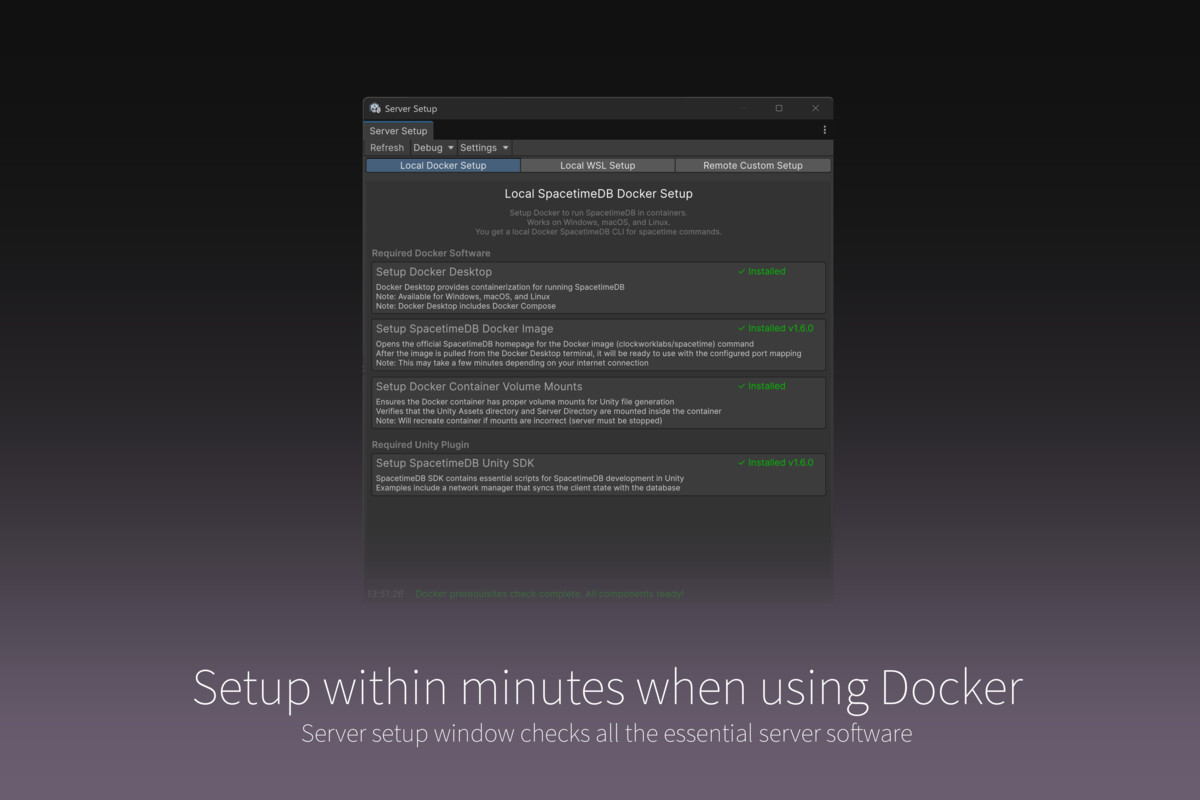Click the Works on Windows, macOS, and Linux text
This screenshot has height=800, width=1200.
coord(598,222)
